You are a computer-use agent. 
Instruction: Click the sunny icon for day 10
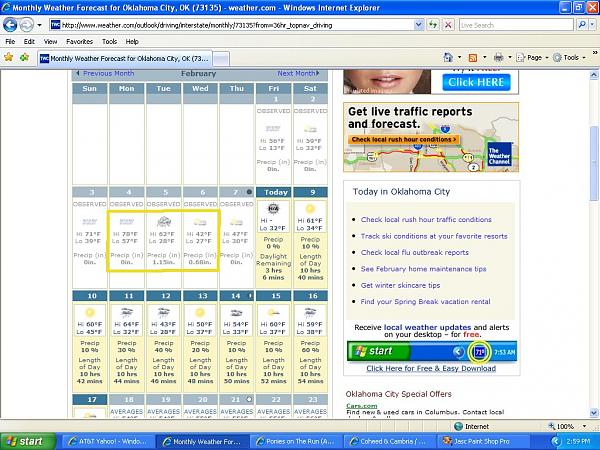click(x=90, y=313)
